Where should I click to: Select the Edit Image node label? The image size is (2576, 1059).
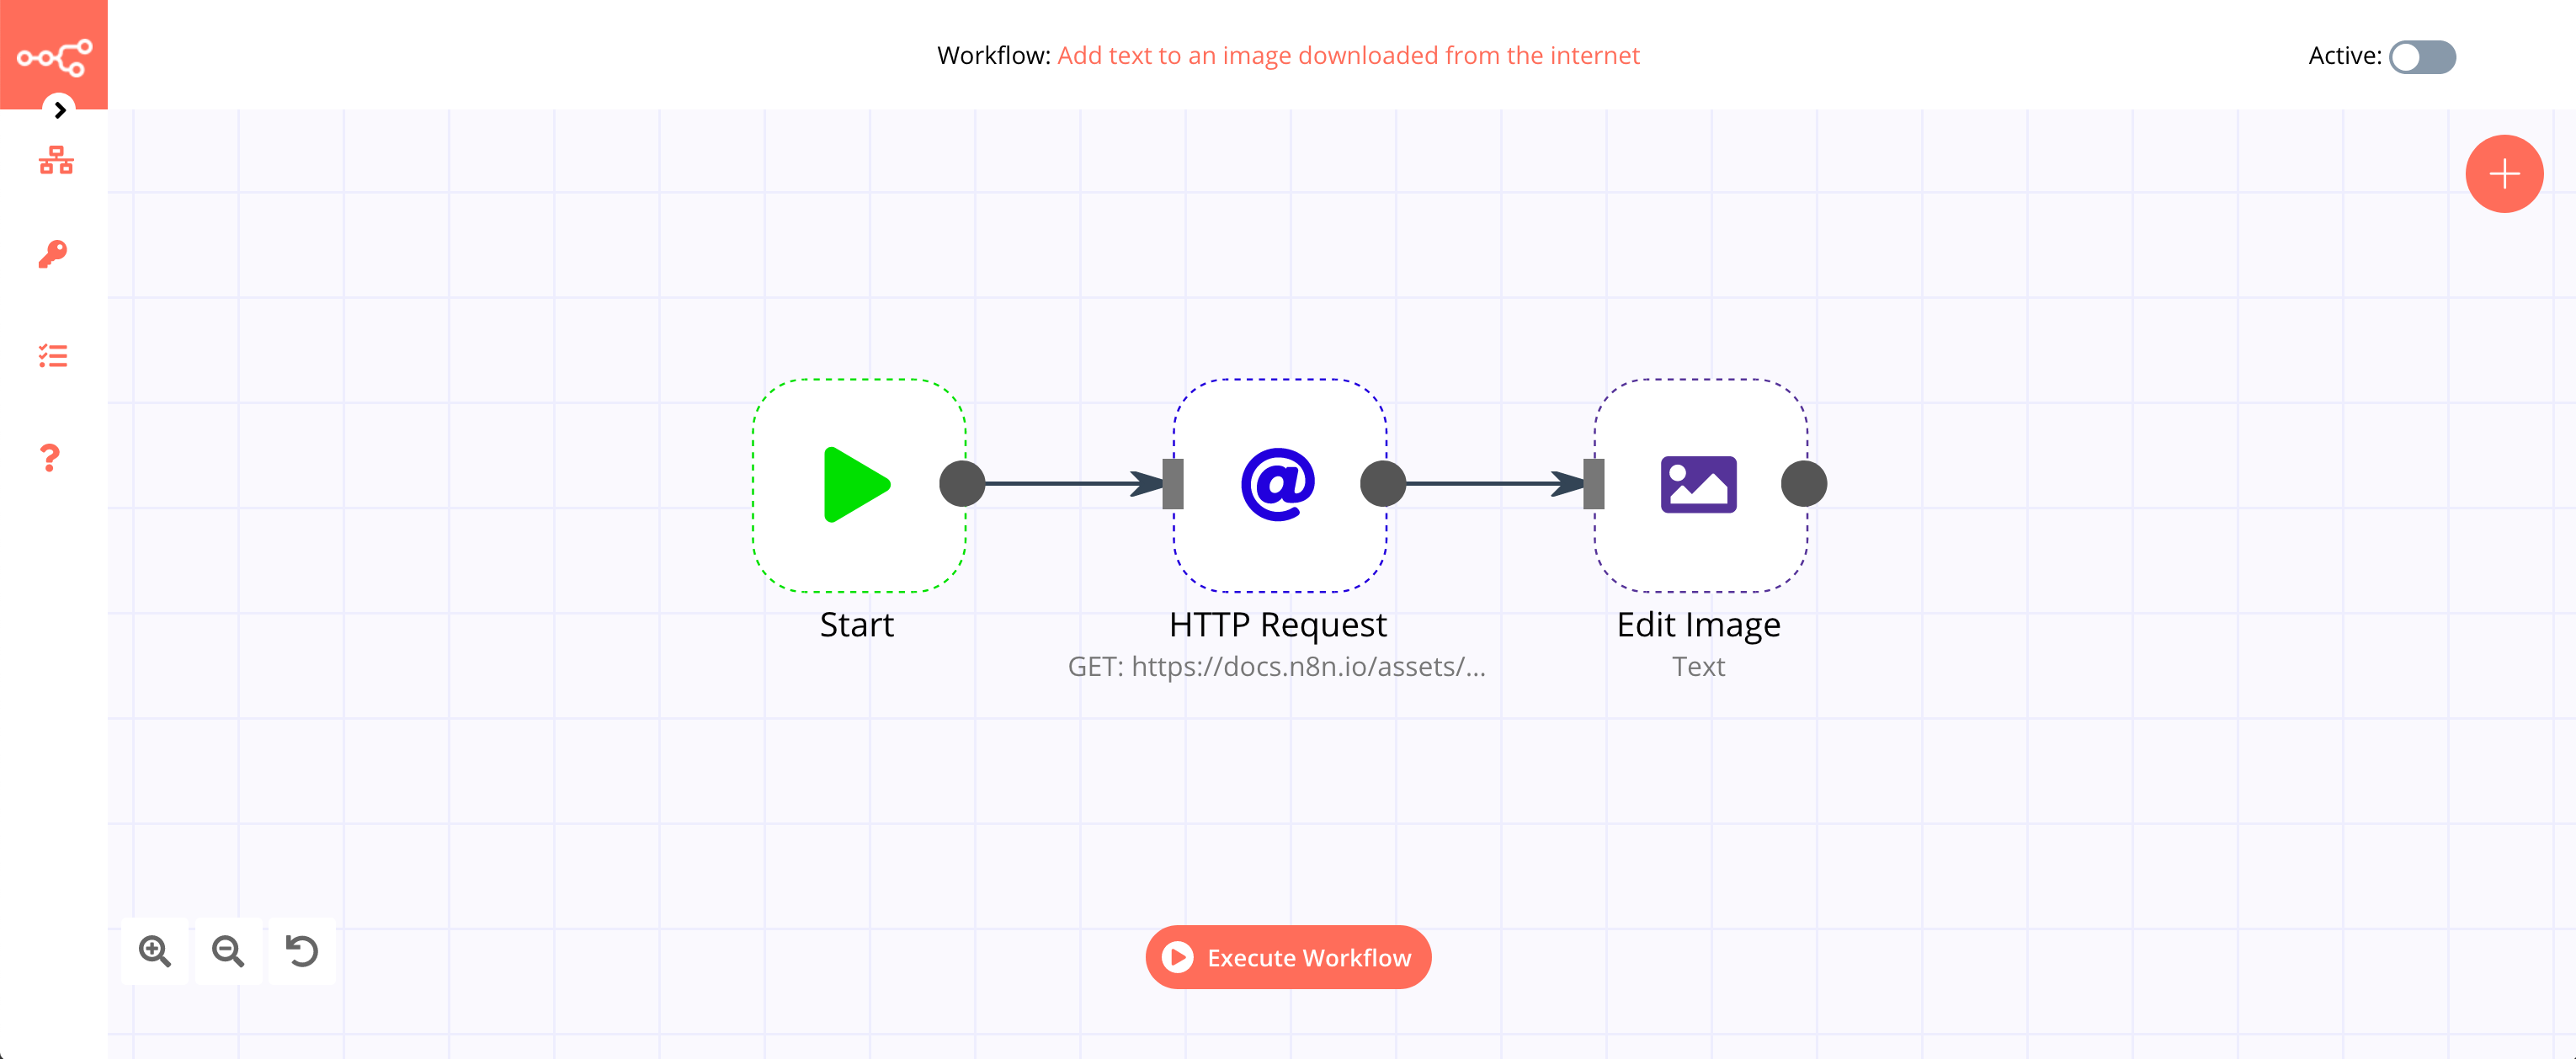click(1697, 624)
